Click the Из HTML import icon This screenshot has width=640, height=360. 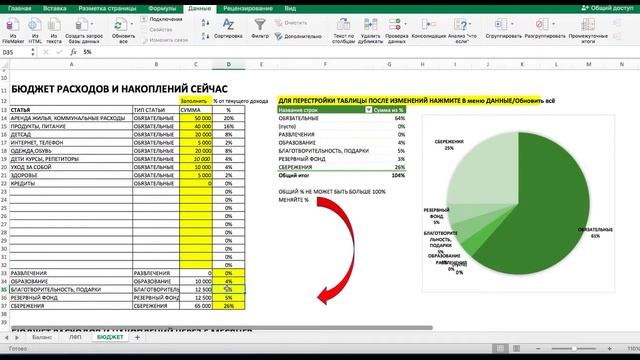[34, 25]
